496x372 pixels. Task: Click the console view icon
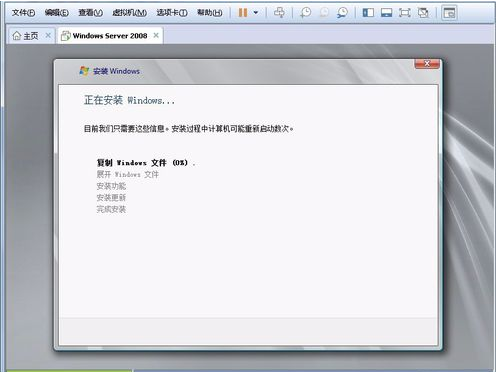tap(449, 13)
